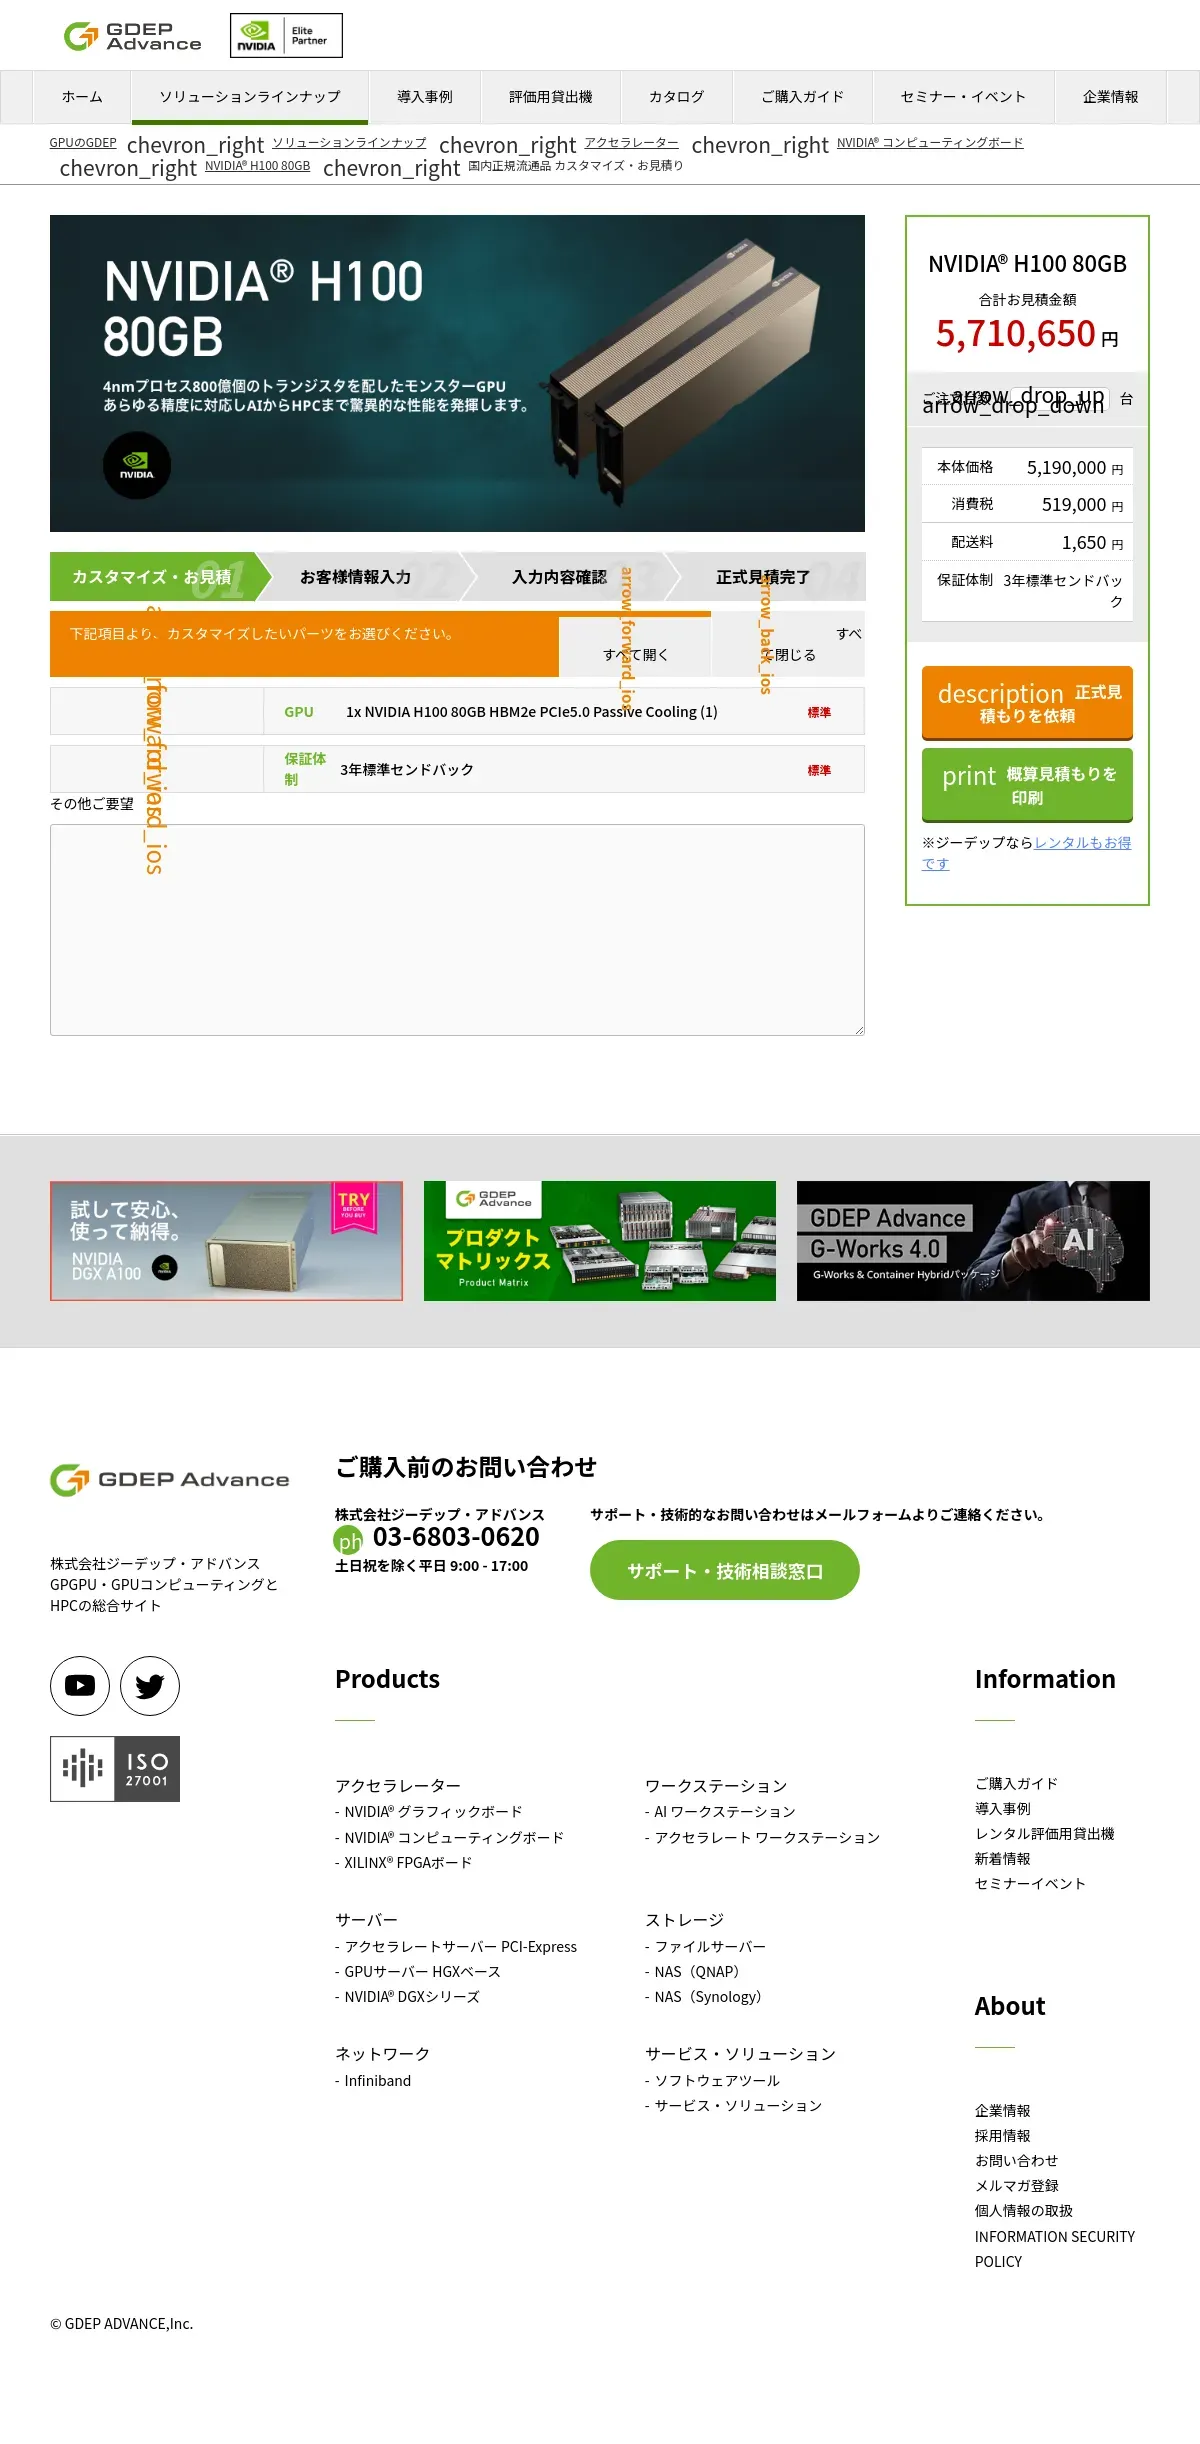Viewport: 1200px width, 2444px height.
Task: Click the GDEP Advance footer logo
Action: click(170, 1480)
